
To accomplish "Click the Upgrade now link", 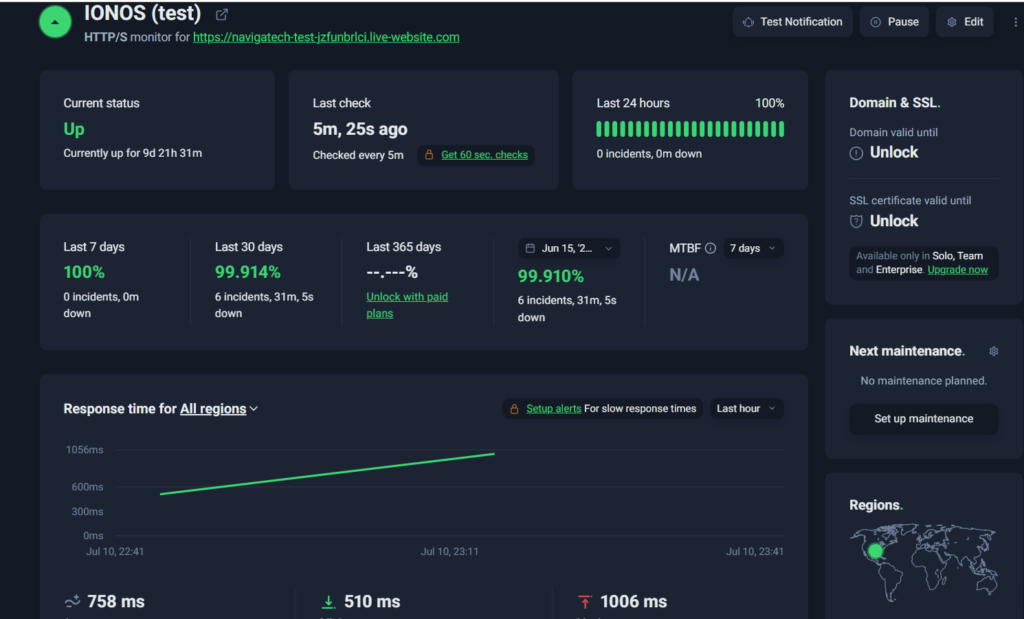I will pos(957,270).
